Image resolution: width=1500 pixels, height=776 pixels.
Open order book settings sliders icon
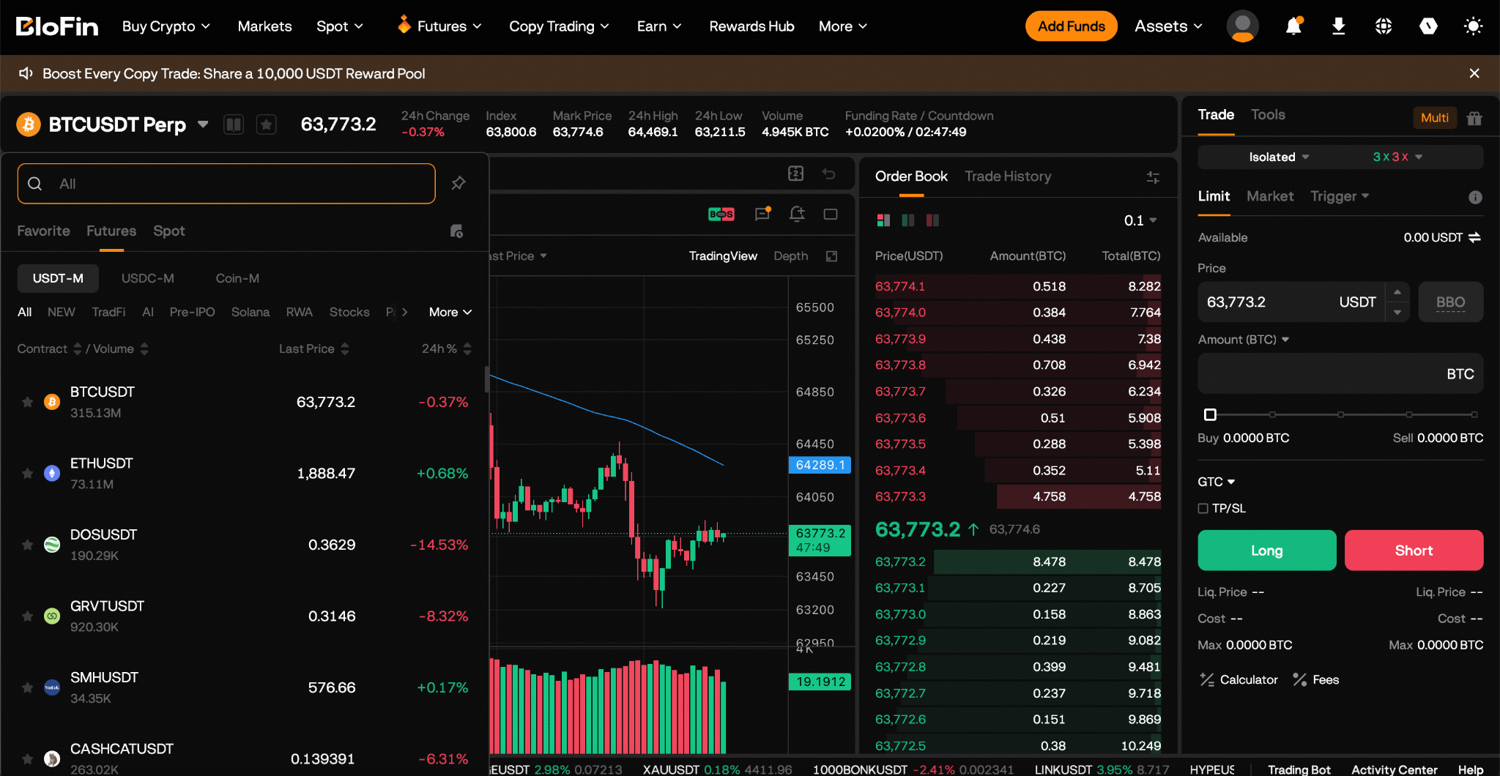1153,177
